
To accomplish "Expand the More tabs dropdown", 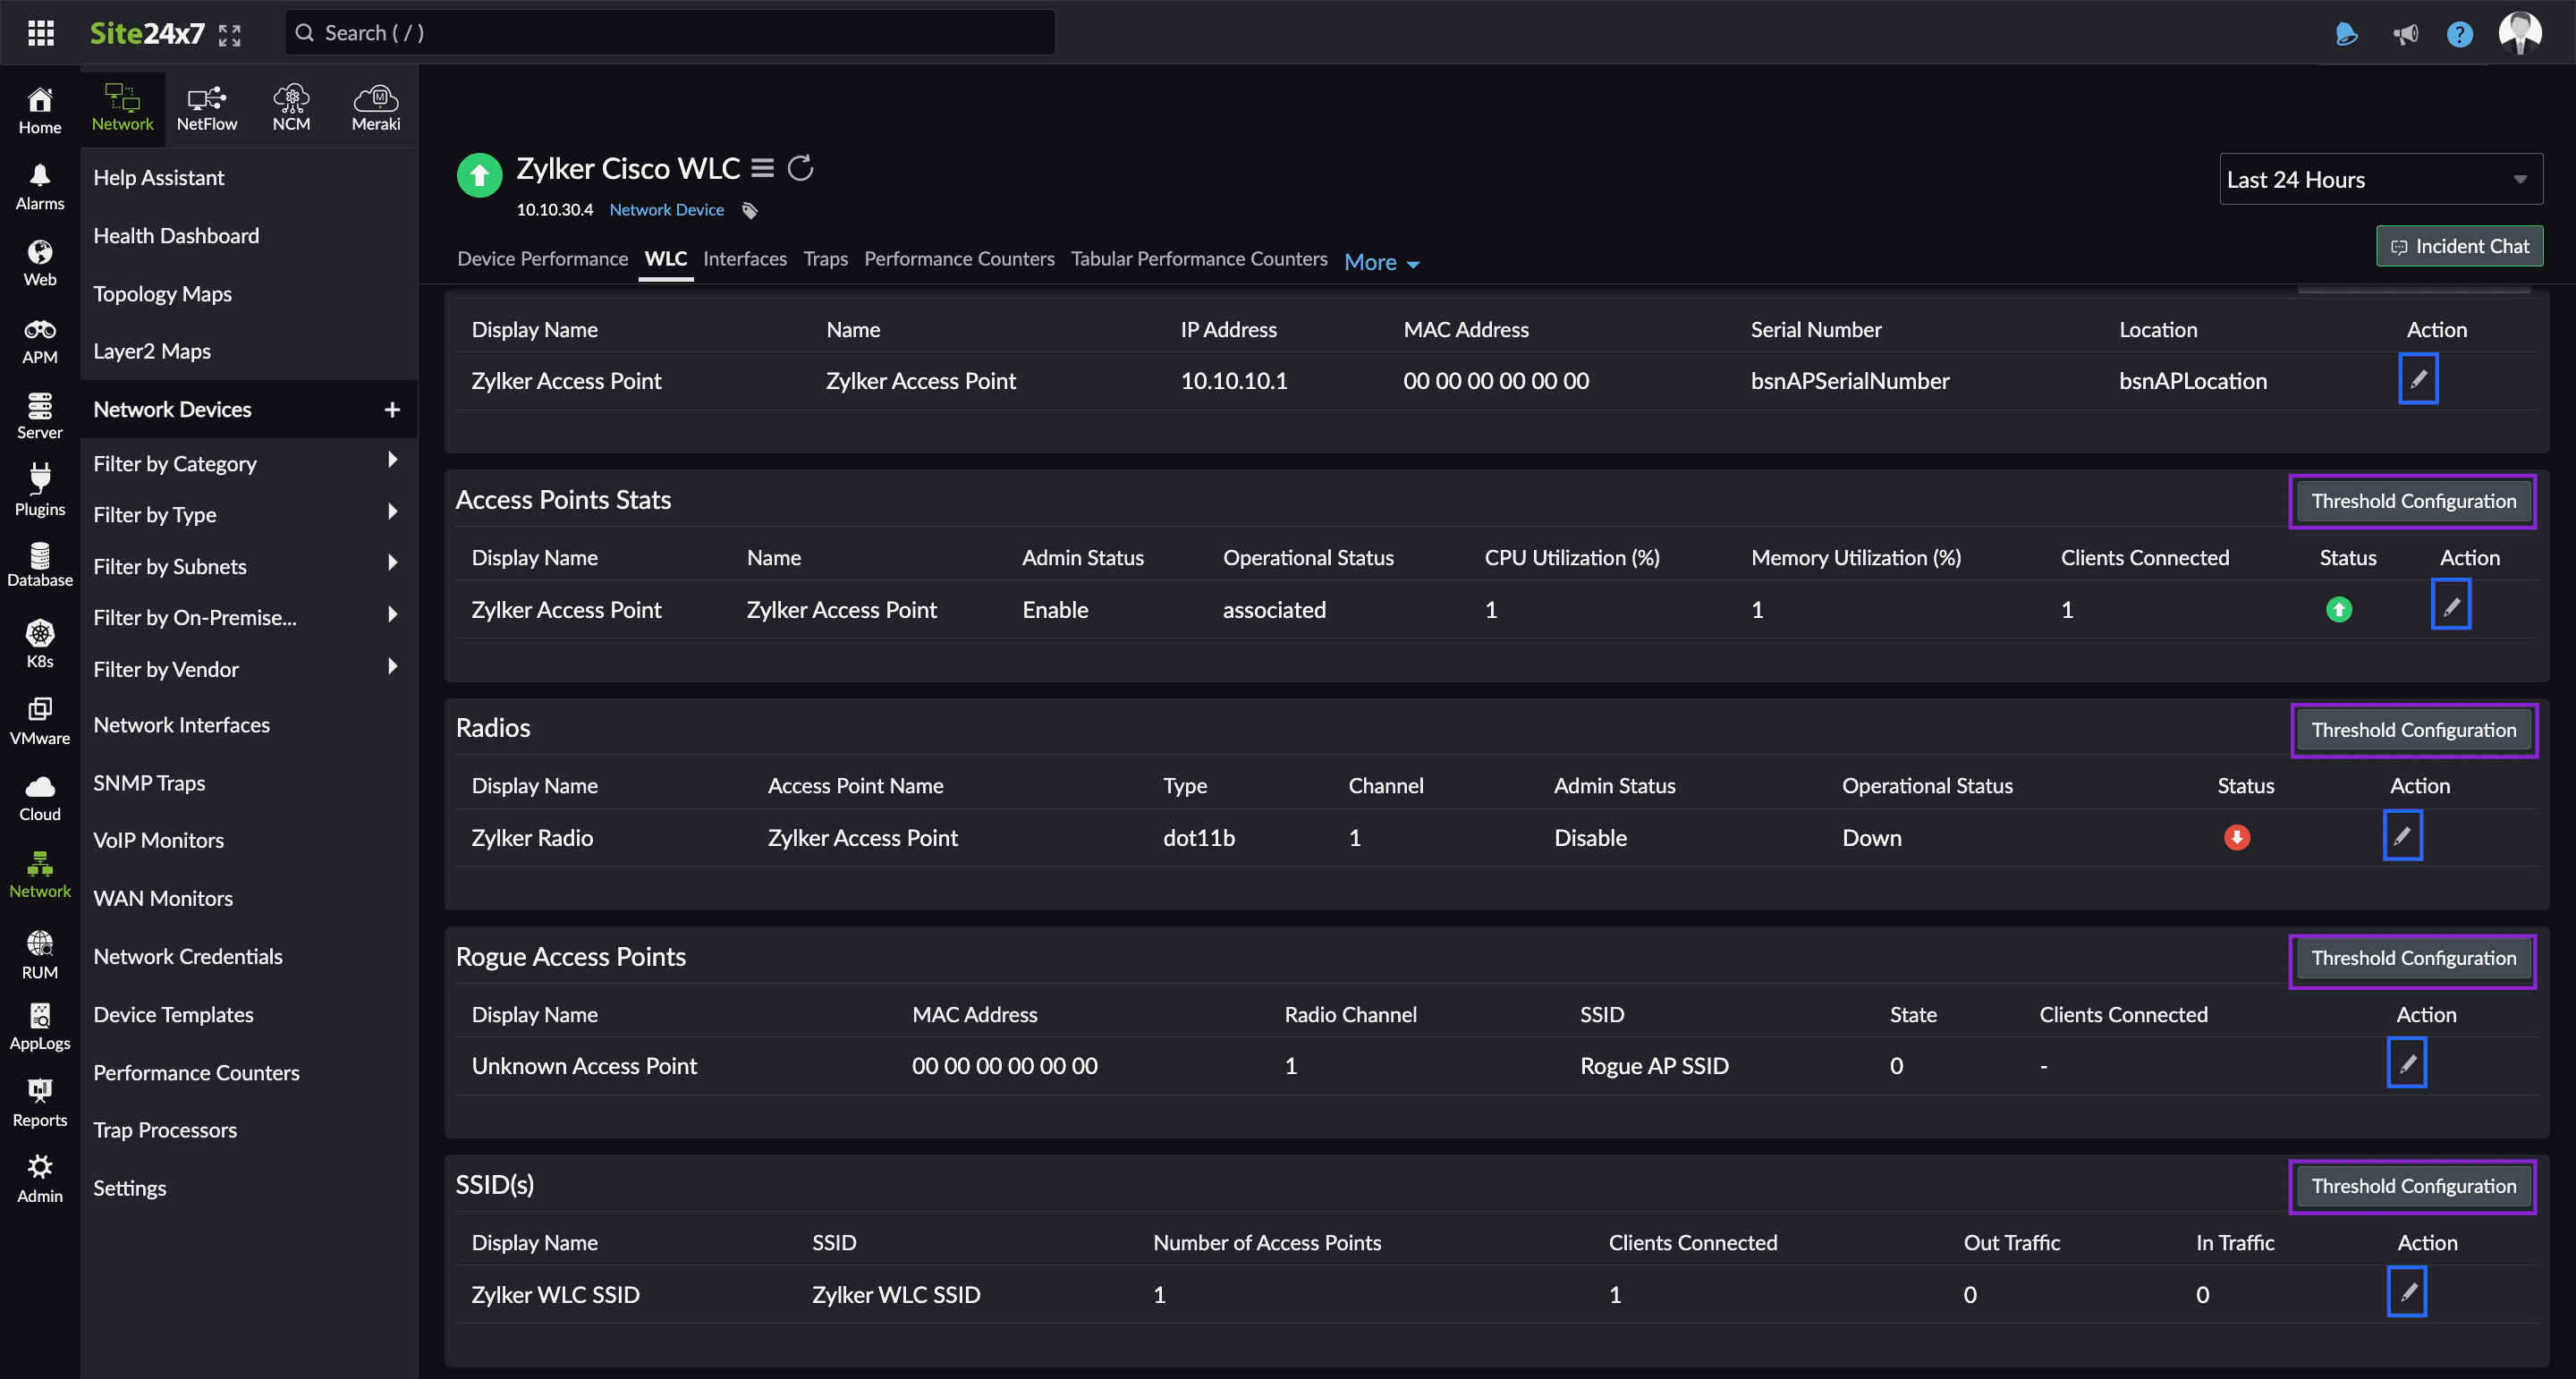I will click(x=1382, y=262).
